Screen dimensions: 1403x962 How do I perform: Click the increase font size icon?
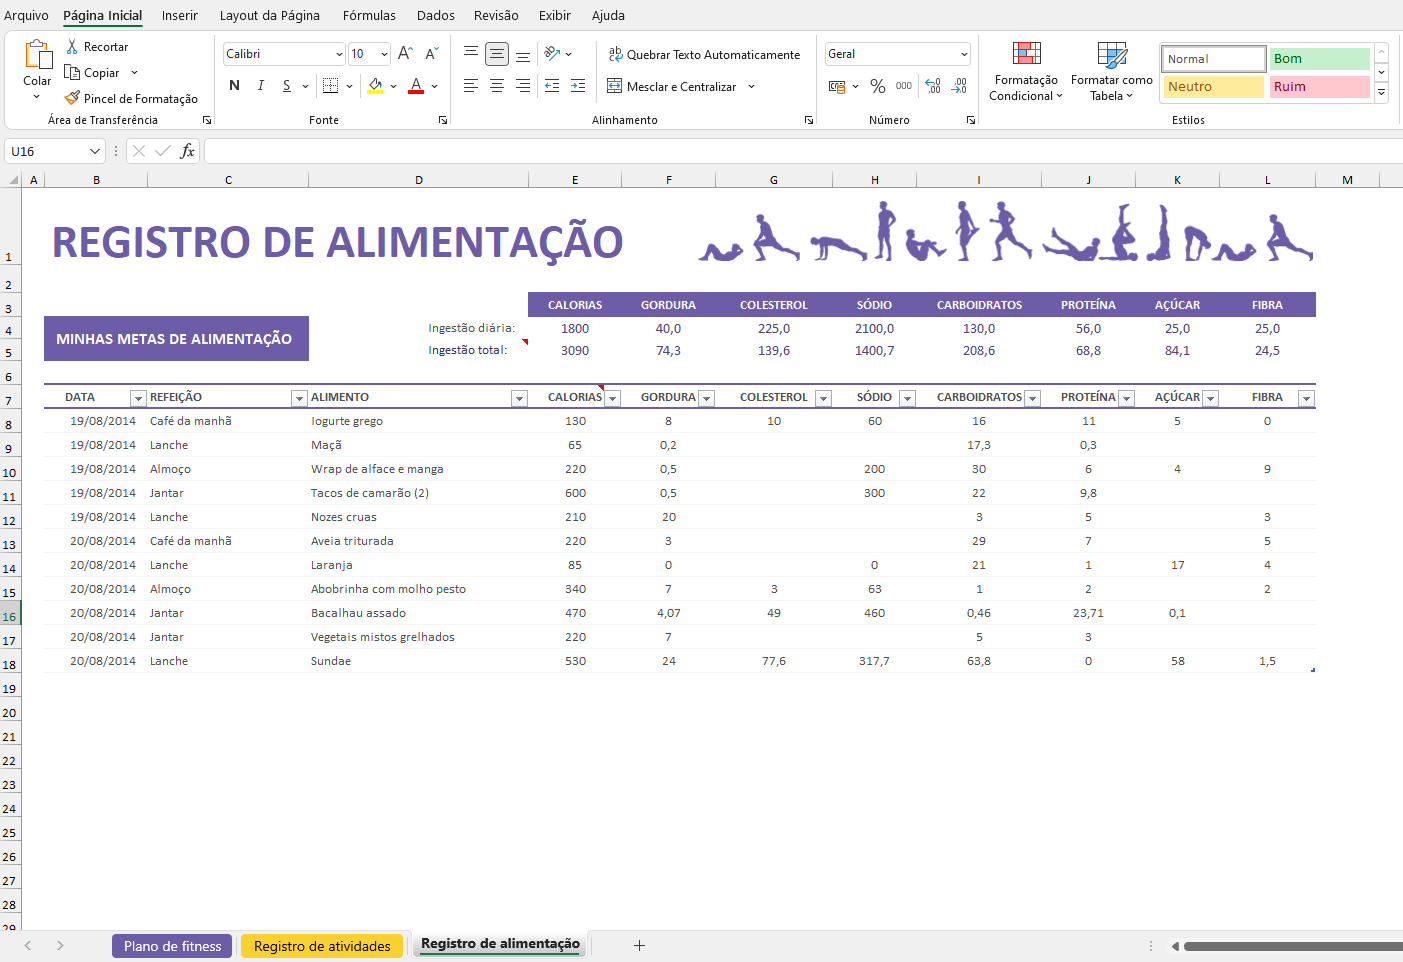pos(405,54)
